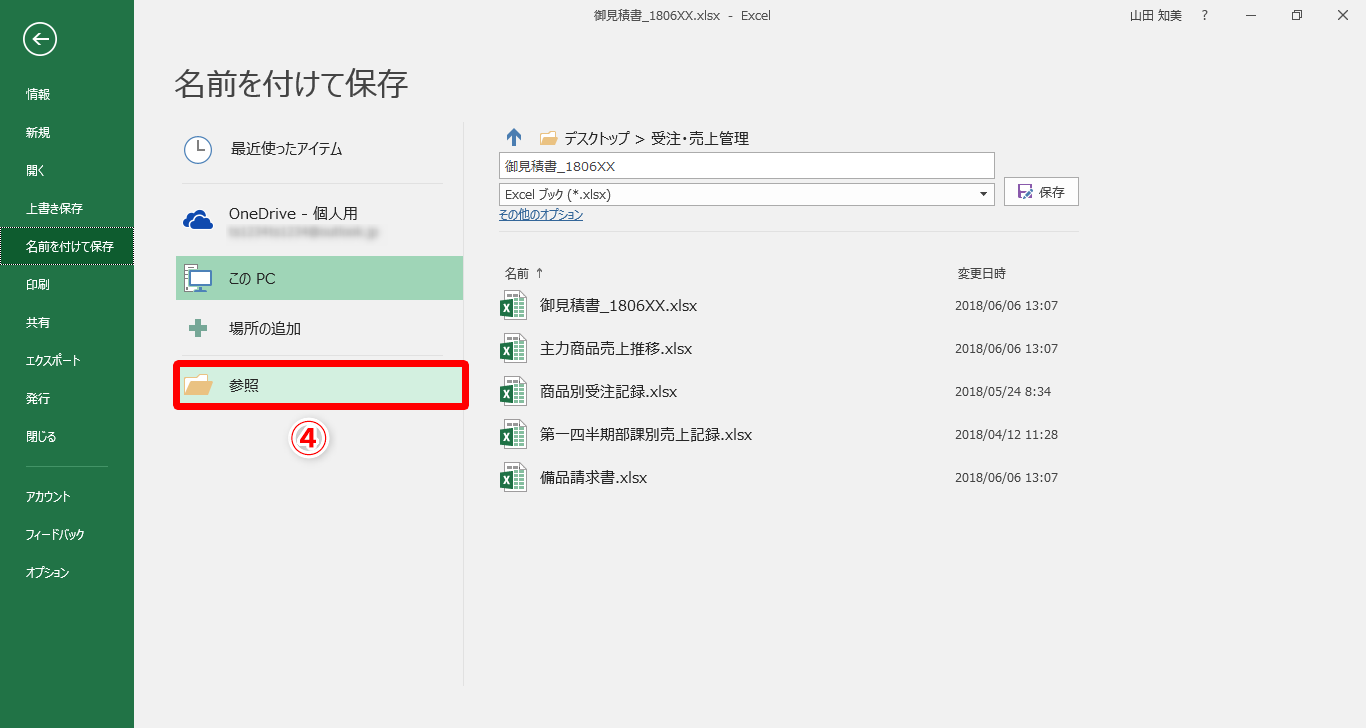
Task: Click the This PC computer icon
Action: [x=198, y=279]
